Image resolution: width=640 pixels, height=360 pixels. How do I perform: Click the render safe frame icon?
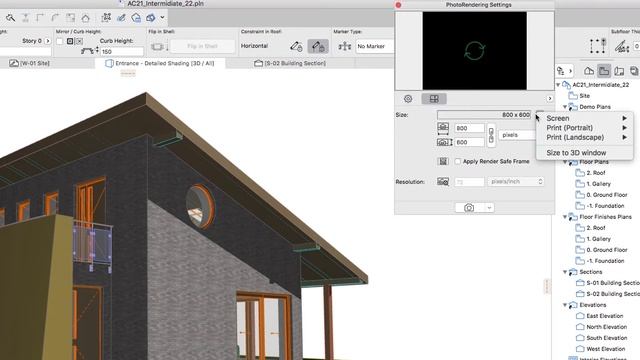443,161
